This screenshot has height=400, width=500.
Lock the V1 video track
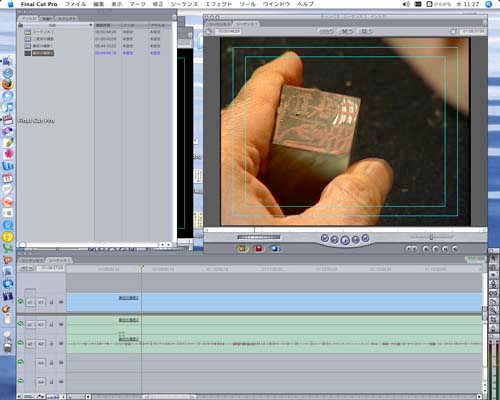[x=52, y=302]
